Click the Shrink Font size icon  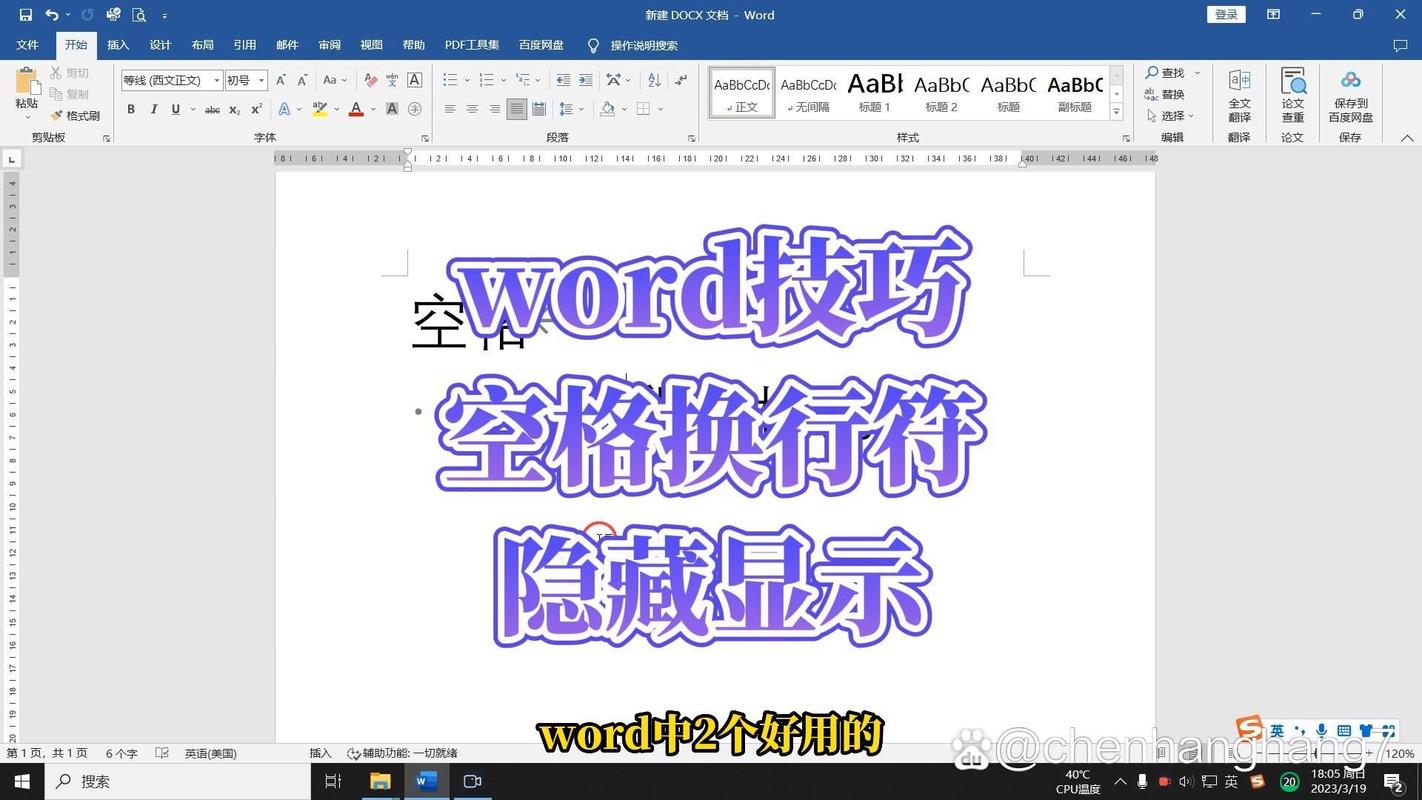point(302,80)
